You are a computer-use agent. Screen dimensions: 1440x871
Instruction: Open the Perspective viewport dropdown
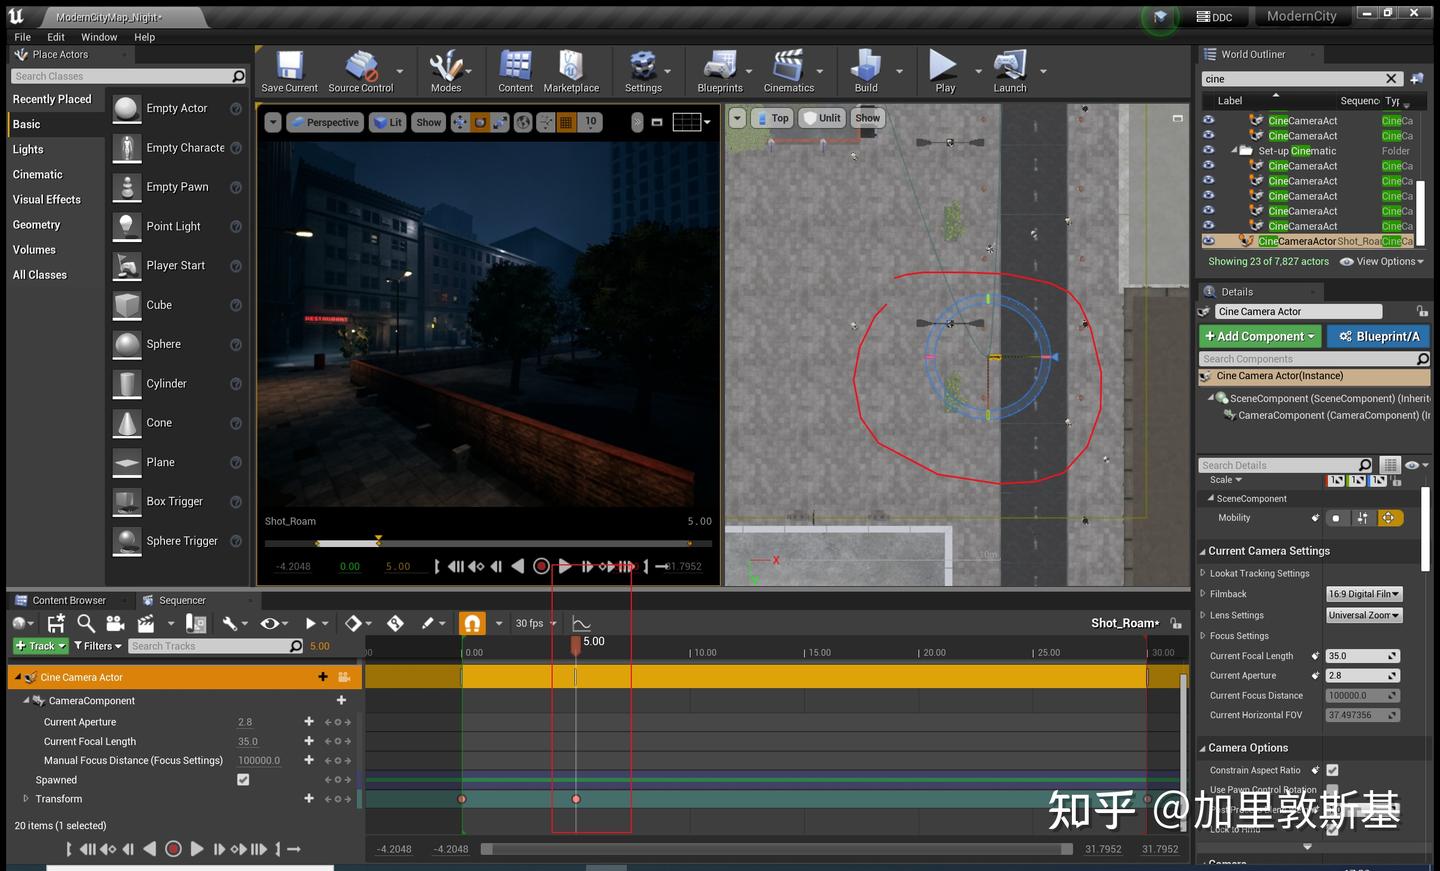click(324, 121)
